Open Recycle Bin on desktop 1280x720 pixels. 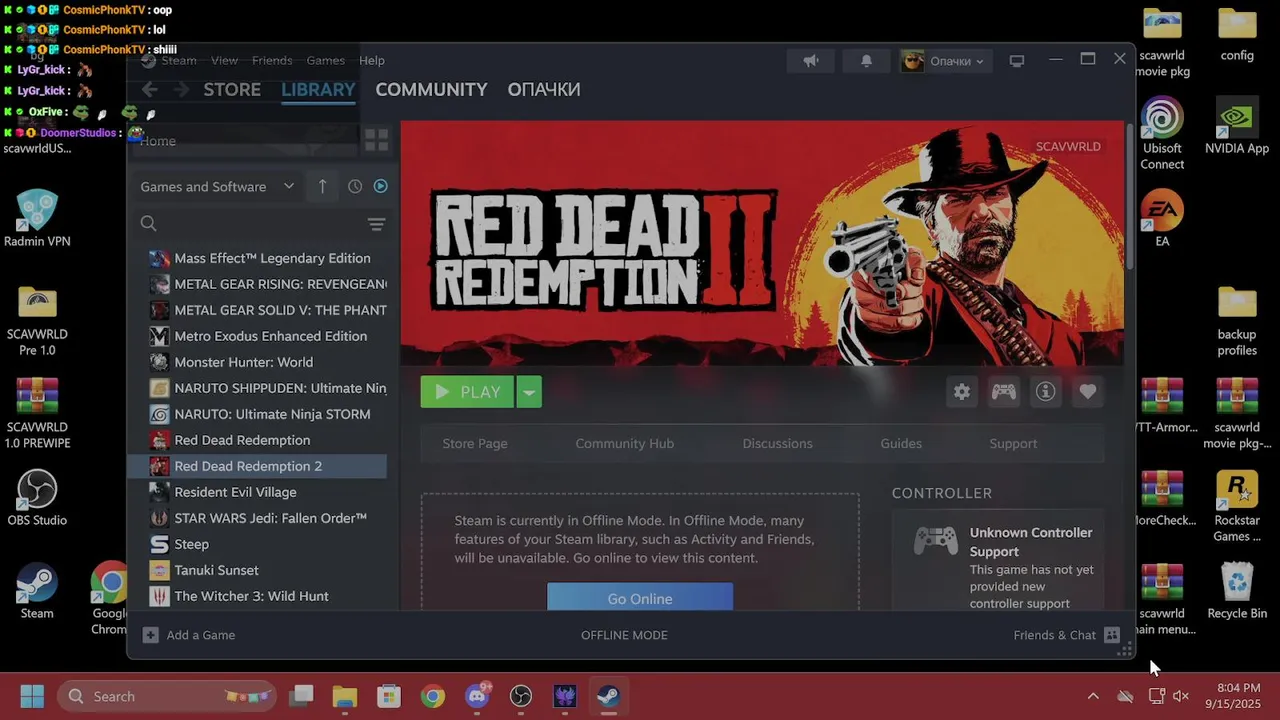click(1237, 591)
